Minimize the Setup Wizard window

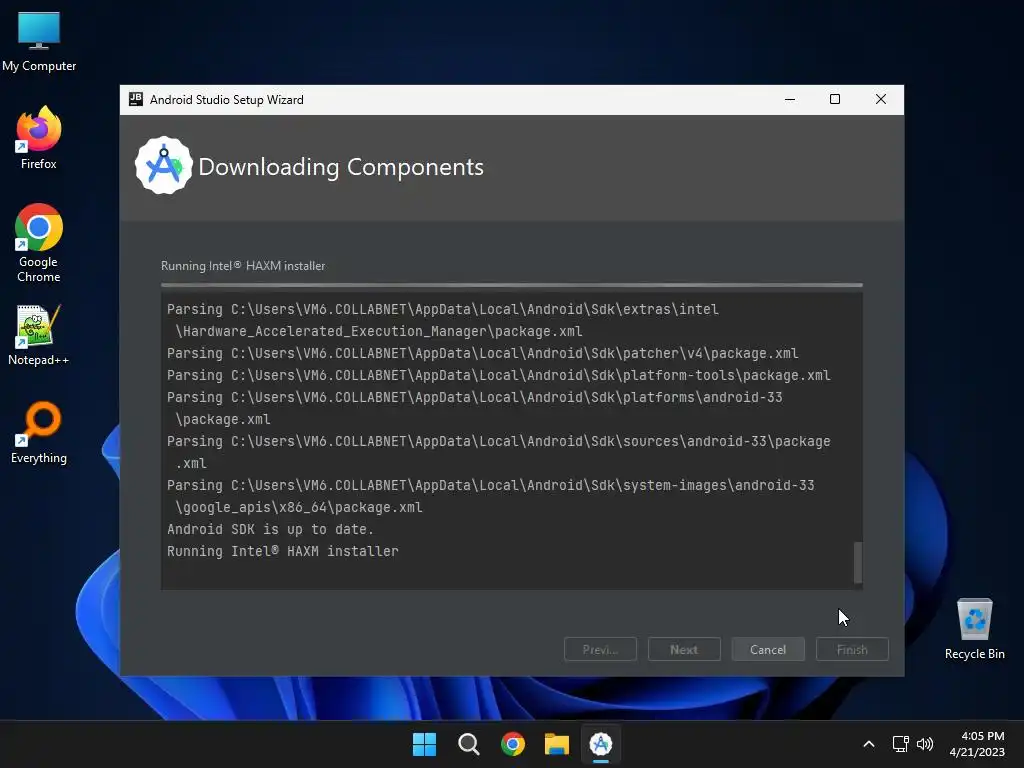790,99
